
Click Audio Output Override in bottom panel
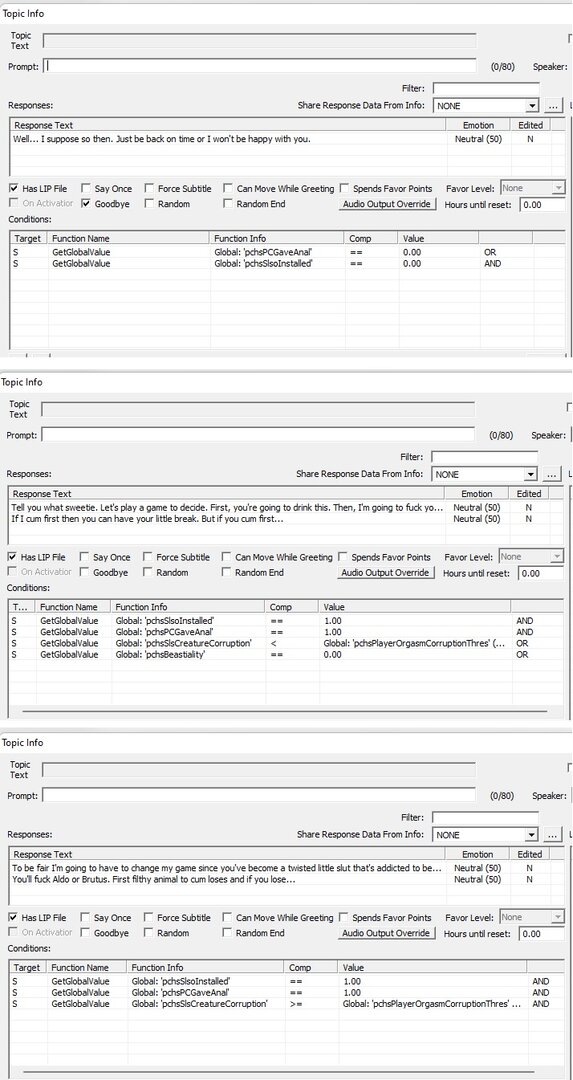(388, 933)
